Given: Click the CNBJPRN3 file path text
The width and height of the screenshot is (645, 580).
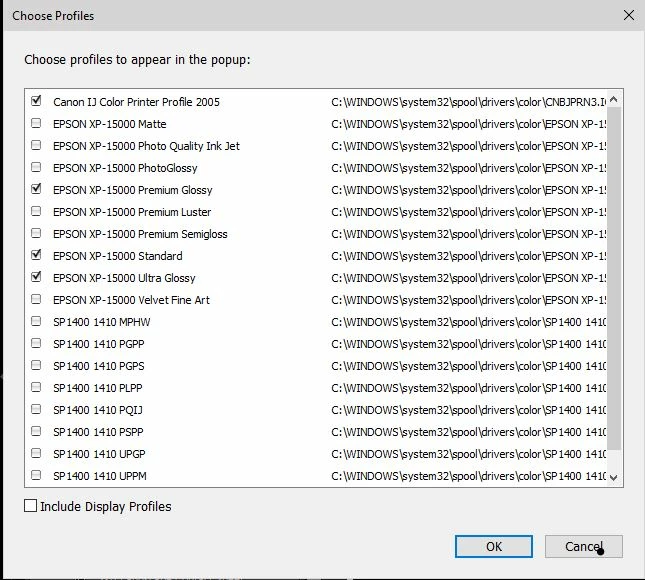Looking at the screenshot, I should [469, 102].
